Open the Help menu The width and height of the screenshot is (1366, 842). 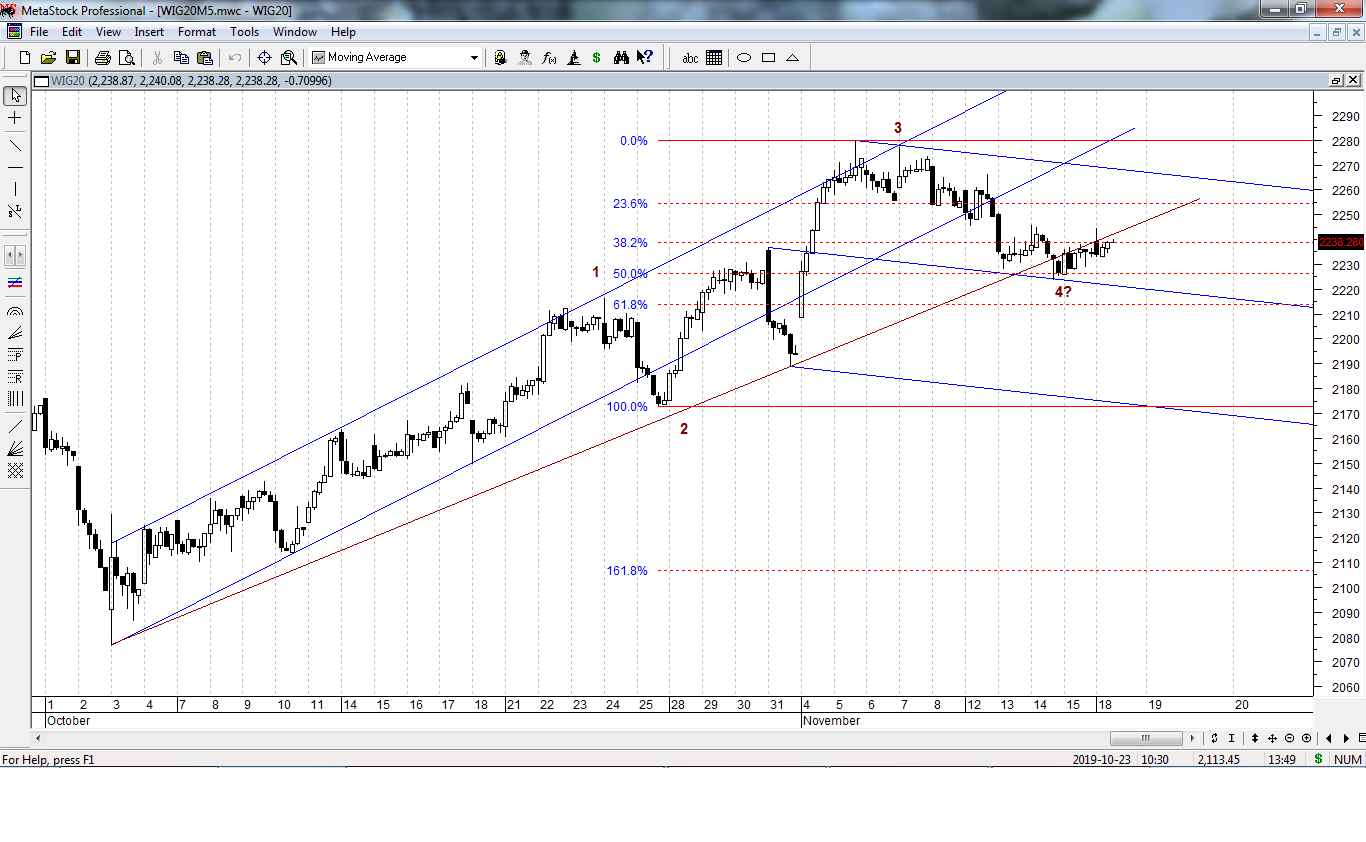[x=343, y=32]
